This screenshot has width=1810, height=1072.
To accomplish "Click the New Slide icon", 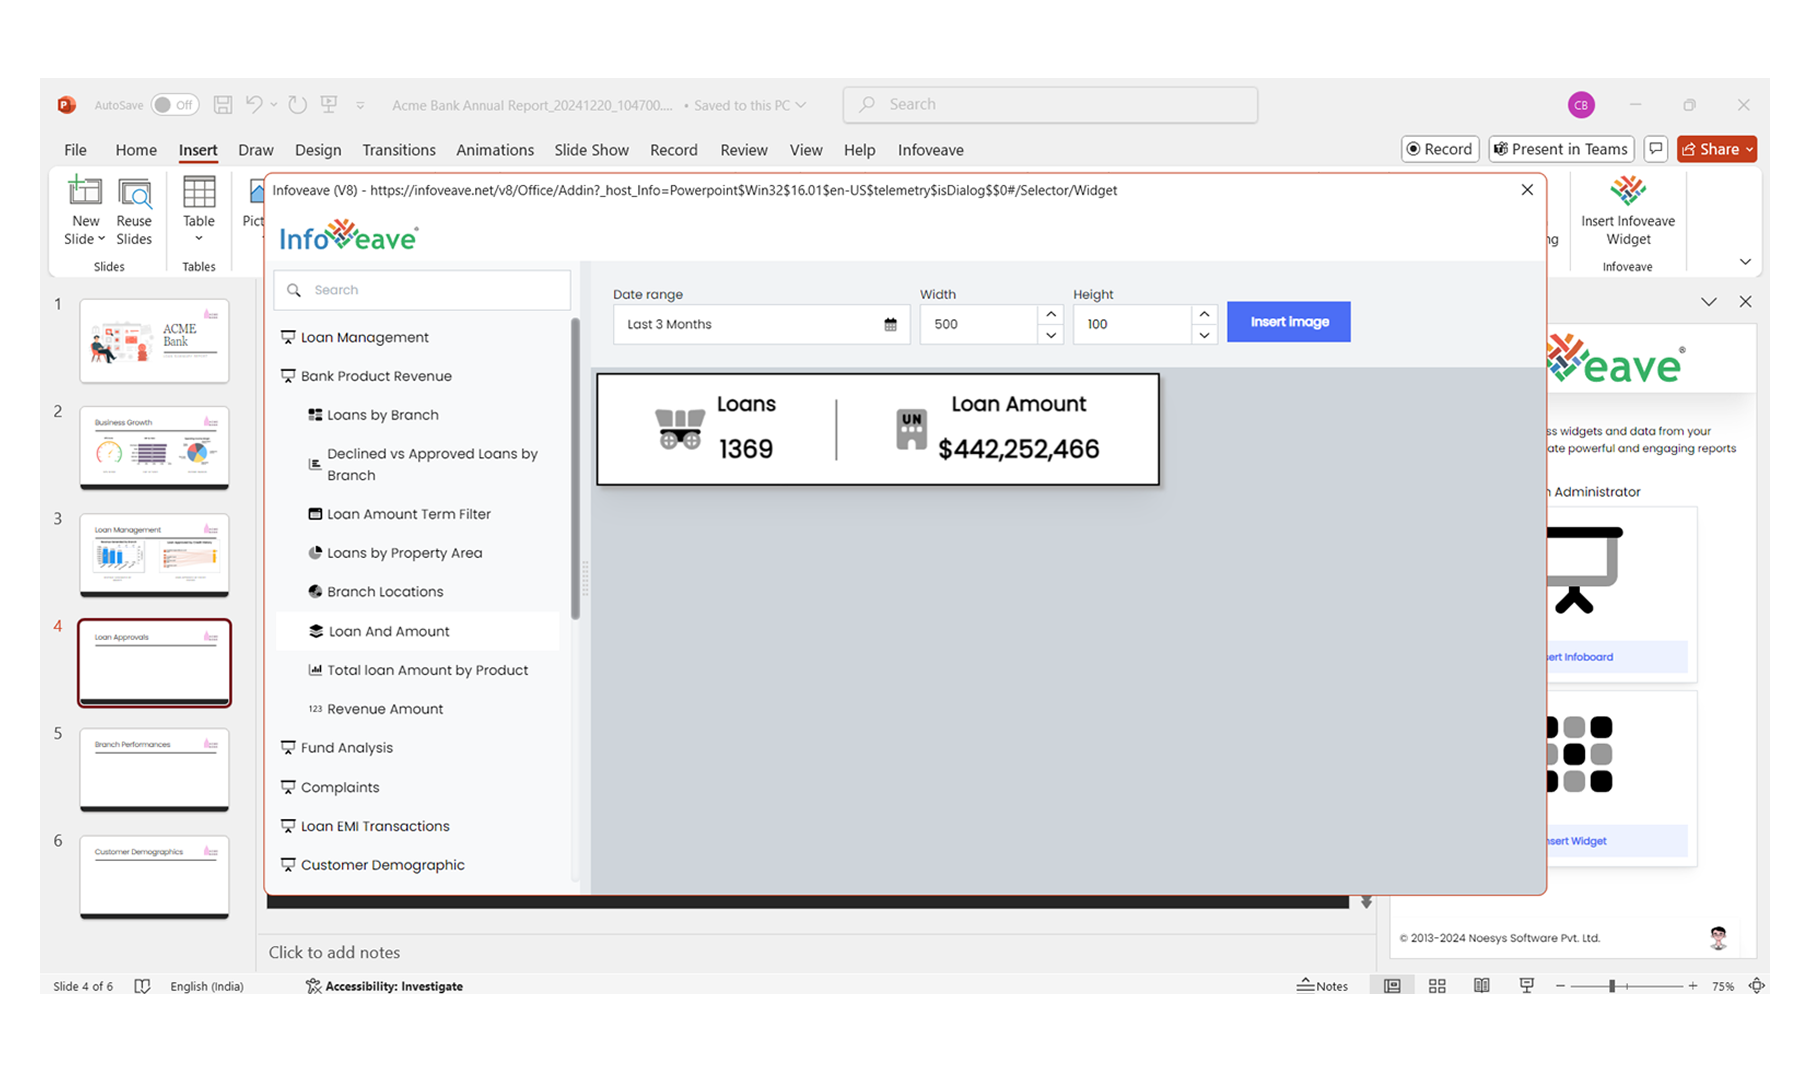I will (85, 191).
